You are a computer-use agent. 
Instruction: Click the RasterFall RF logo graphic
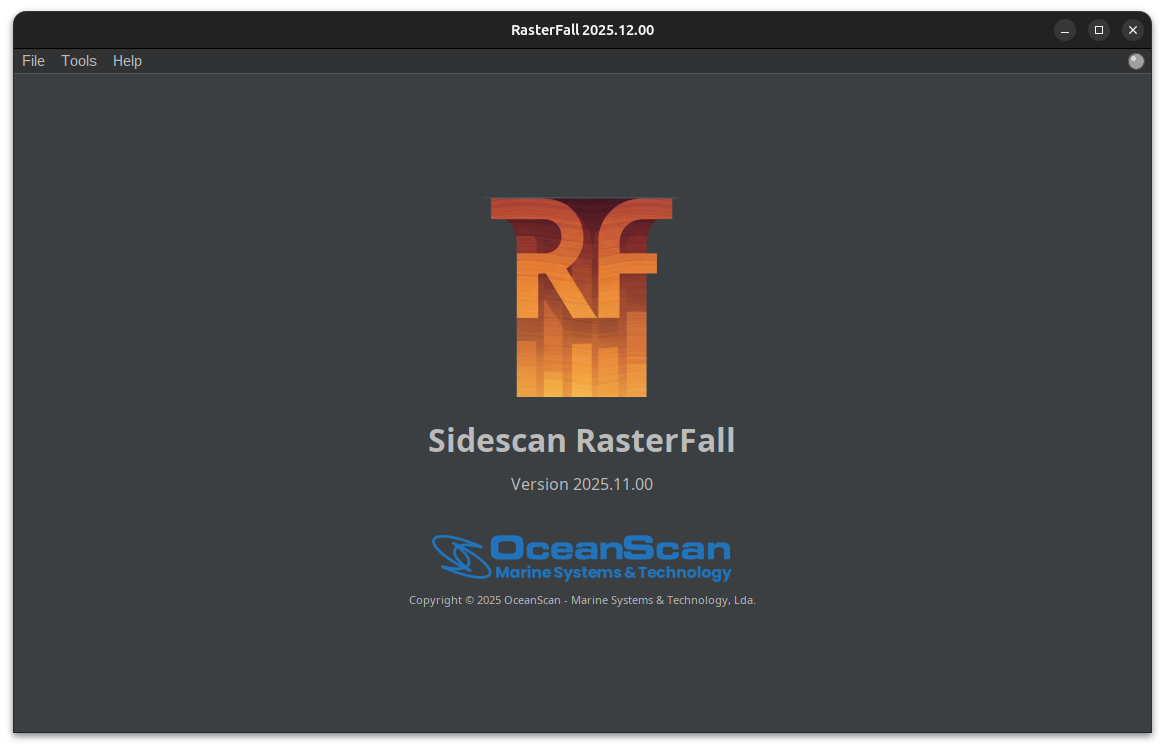[581, 297]
